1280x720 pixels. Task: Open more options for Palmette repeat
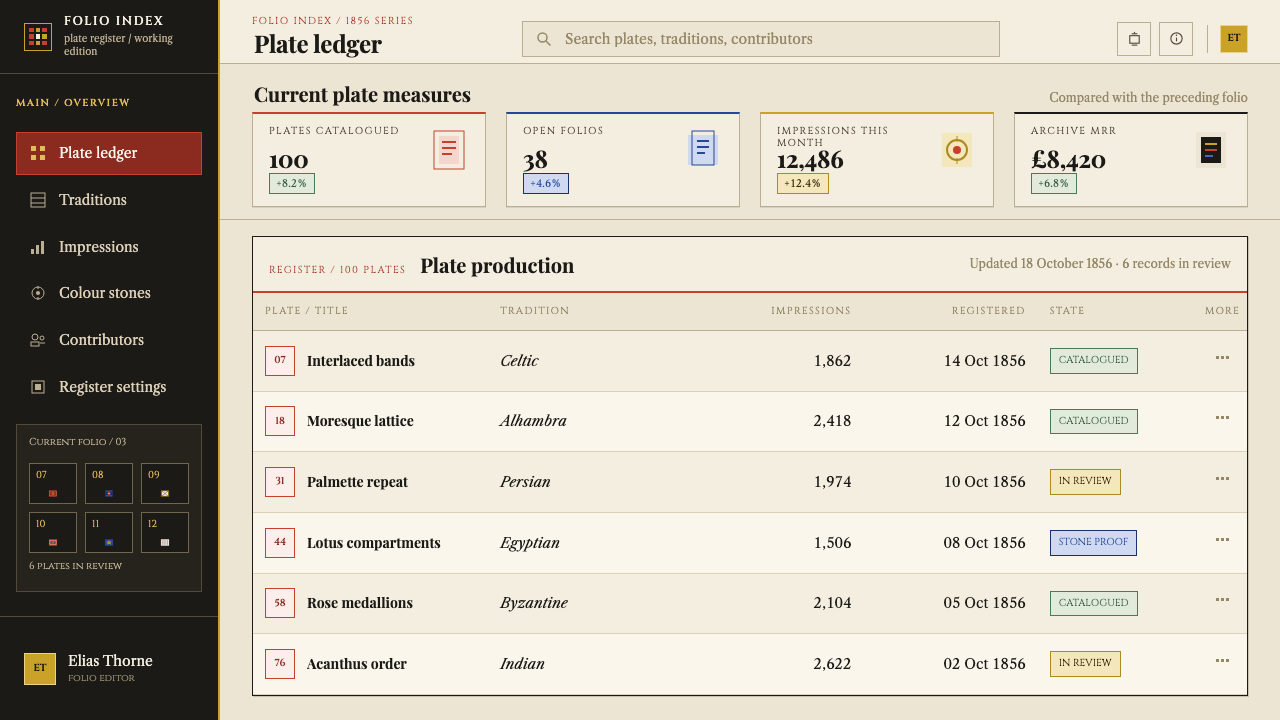pyautogui.click(x=1222, y=478)
